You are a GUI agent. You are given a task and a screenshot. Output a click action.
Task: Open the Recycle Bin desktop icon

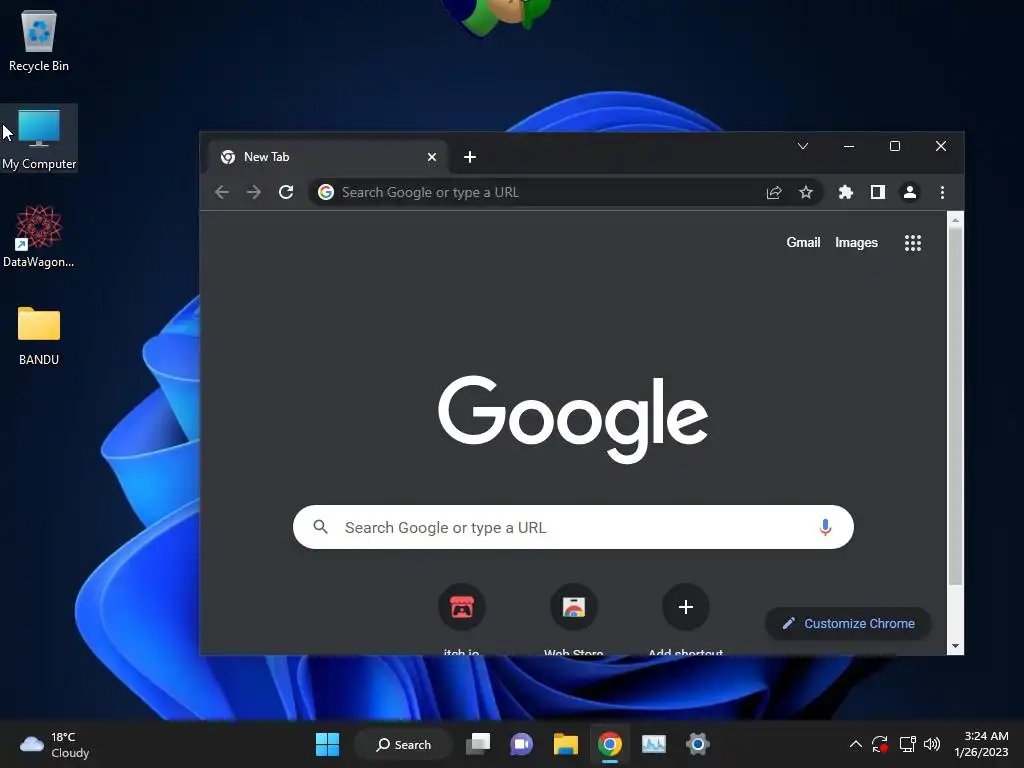(x=39, y=40)
